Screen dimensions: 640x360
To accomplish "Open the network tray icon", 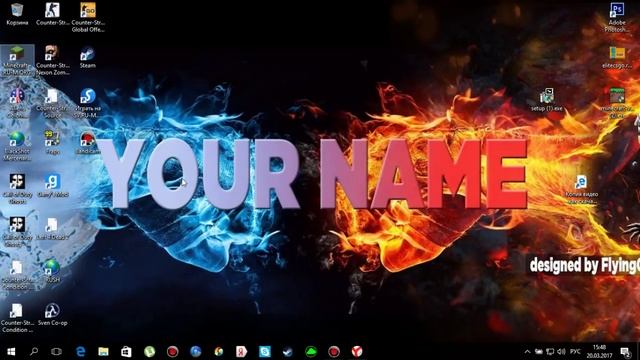I will (550, 351).
